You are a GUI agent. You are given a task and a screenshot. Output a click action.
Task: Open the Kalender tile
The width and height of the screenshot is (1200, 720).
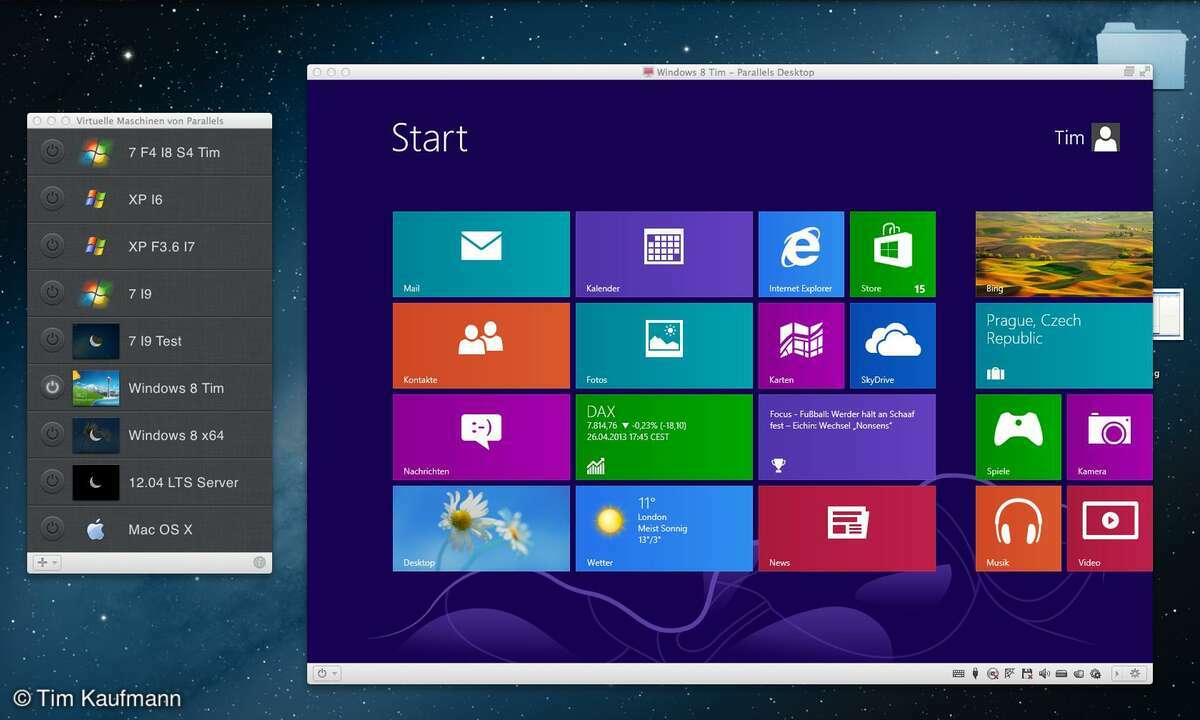[664, 254]
